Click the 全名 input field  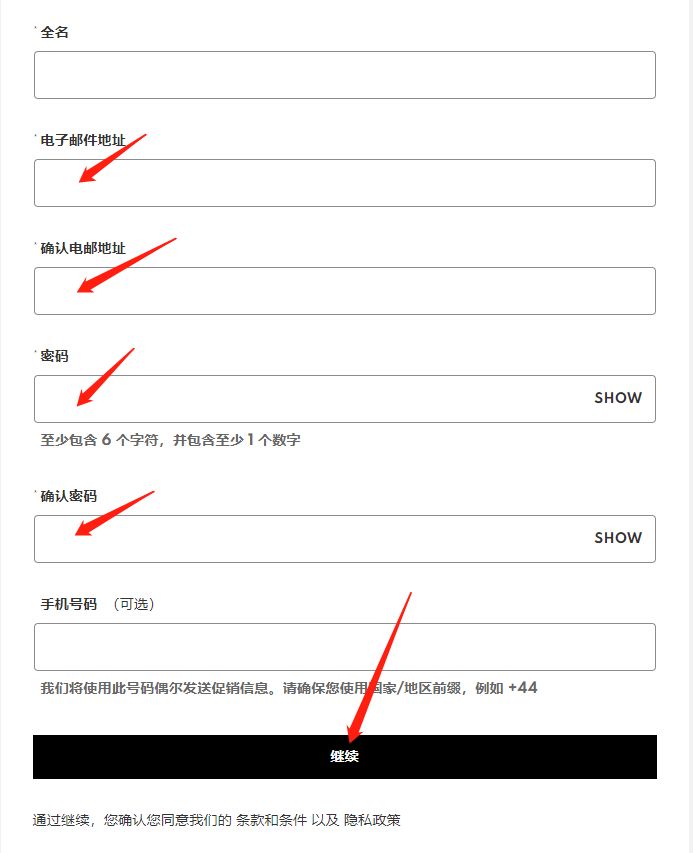tap(344, 75)
